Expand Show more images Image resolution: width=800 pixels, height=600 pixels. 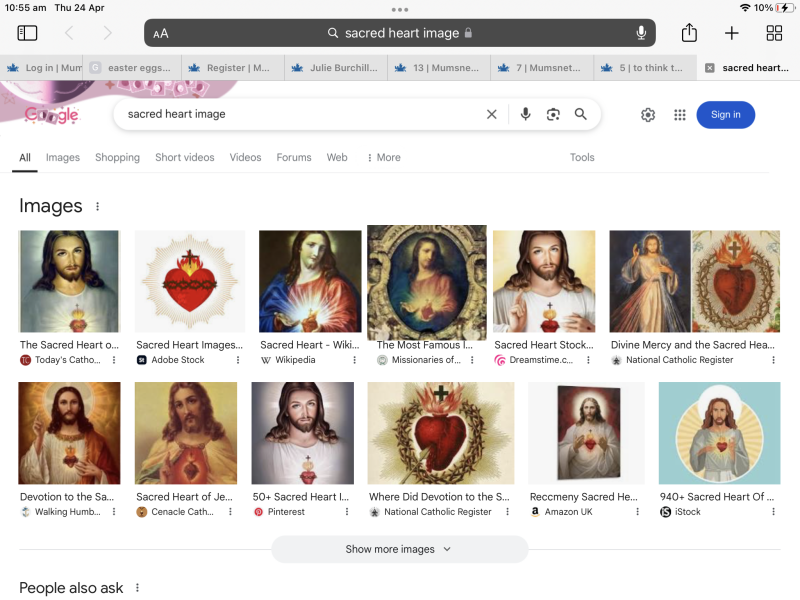[399, 549]
